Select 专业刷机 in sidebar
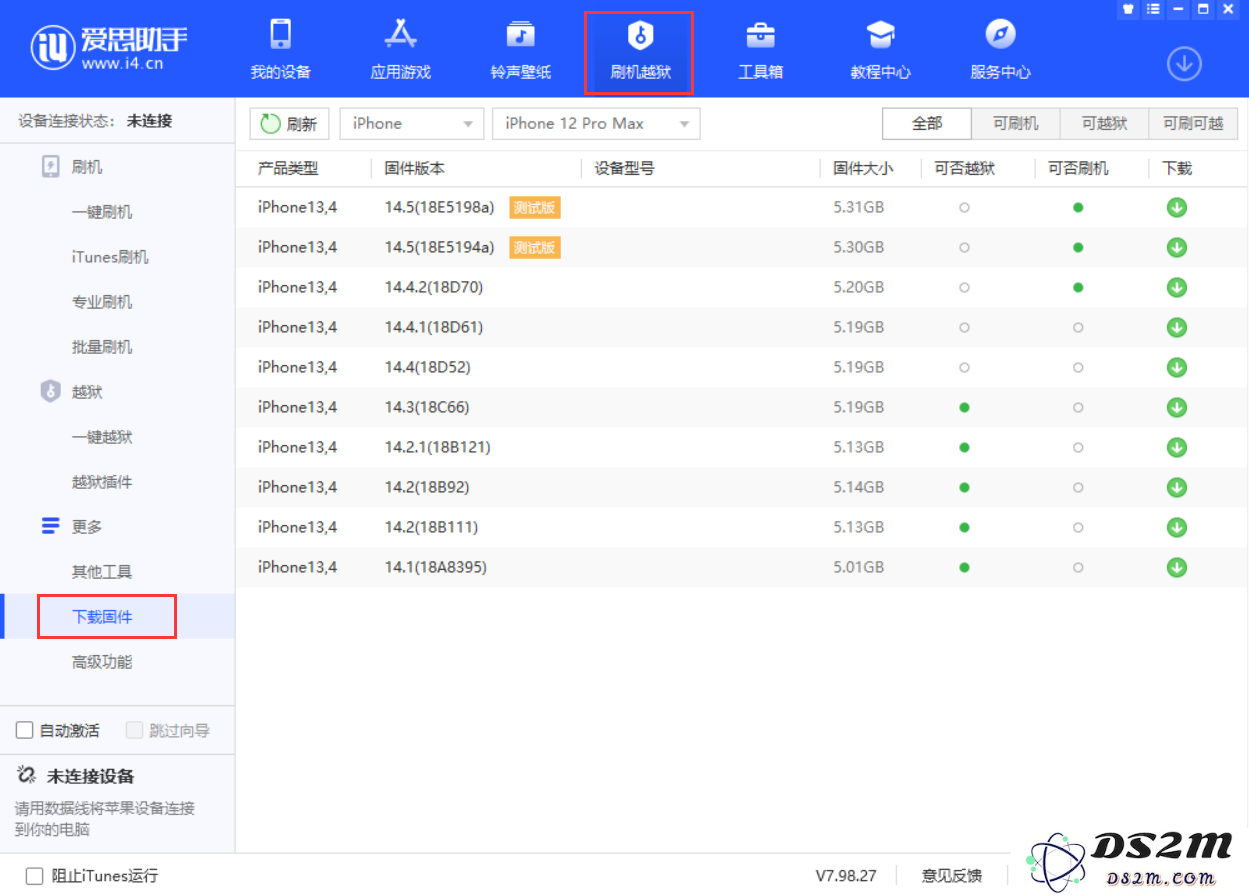 [102, 302]
